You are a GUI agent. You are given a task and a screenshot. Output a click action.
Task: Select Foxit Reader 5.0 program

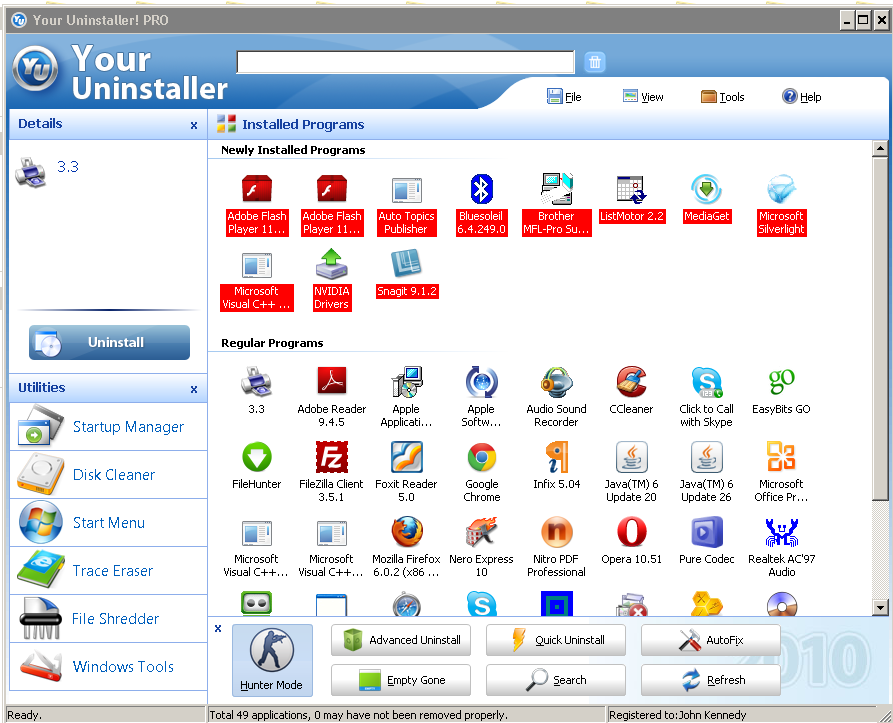406,472
